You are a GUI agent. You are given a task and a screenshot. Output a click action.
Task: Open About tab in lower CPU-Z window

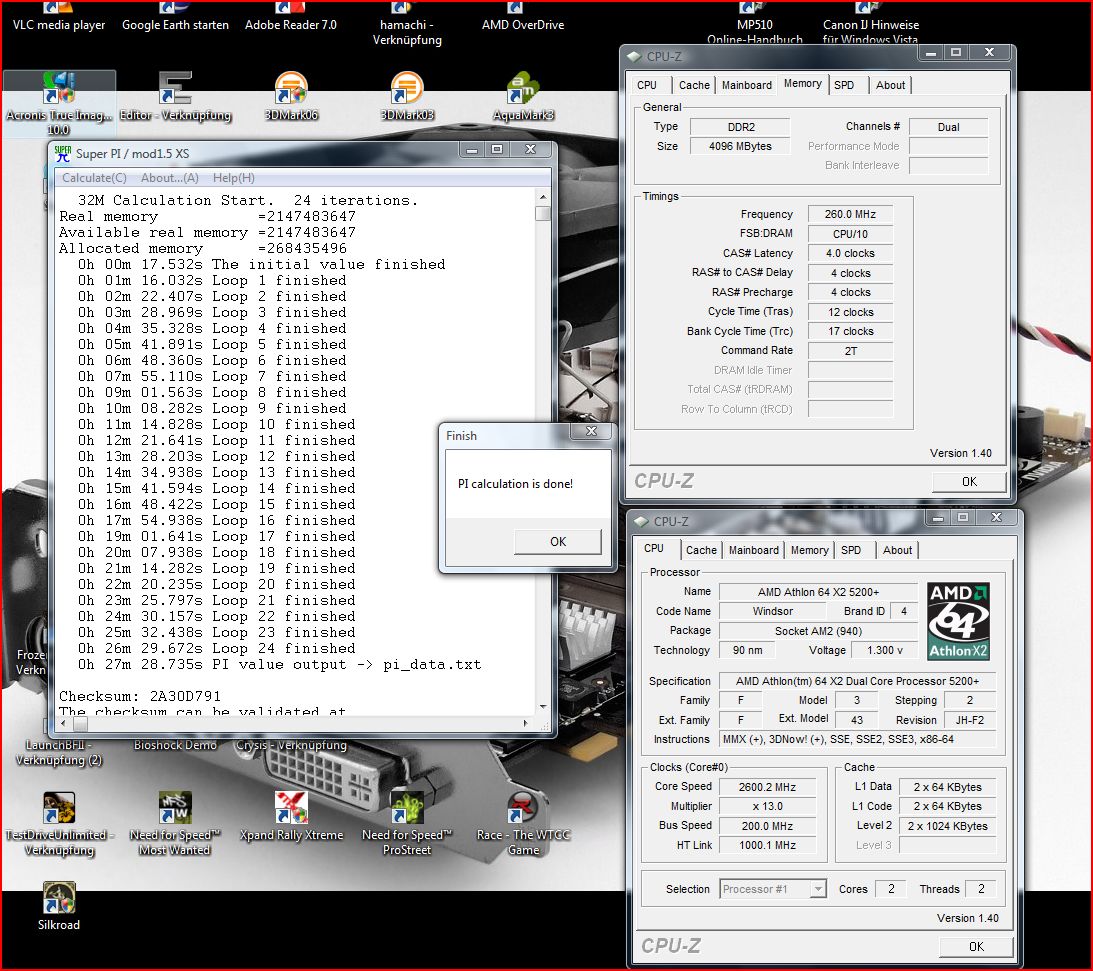(897, 550)
